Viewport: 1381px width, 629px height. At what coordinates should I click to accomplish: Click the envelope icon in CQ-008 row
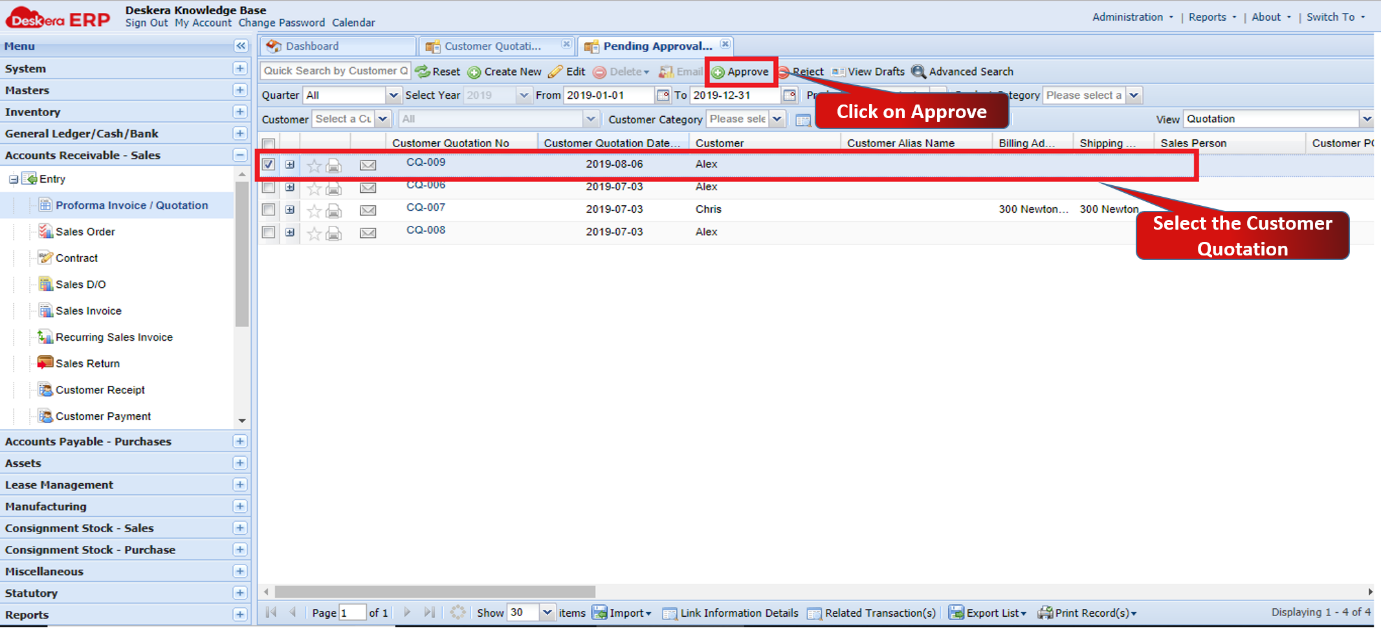tap(368, 233)
